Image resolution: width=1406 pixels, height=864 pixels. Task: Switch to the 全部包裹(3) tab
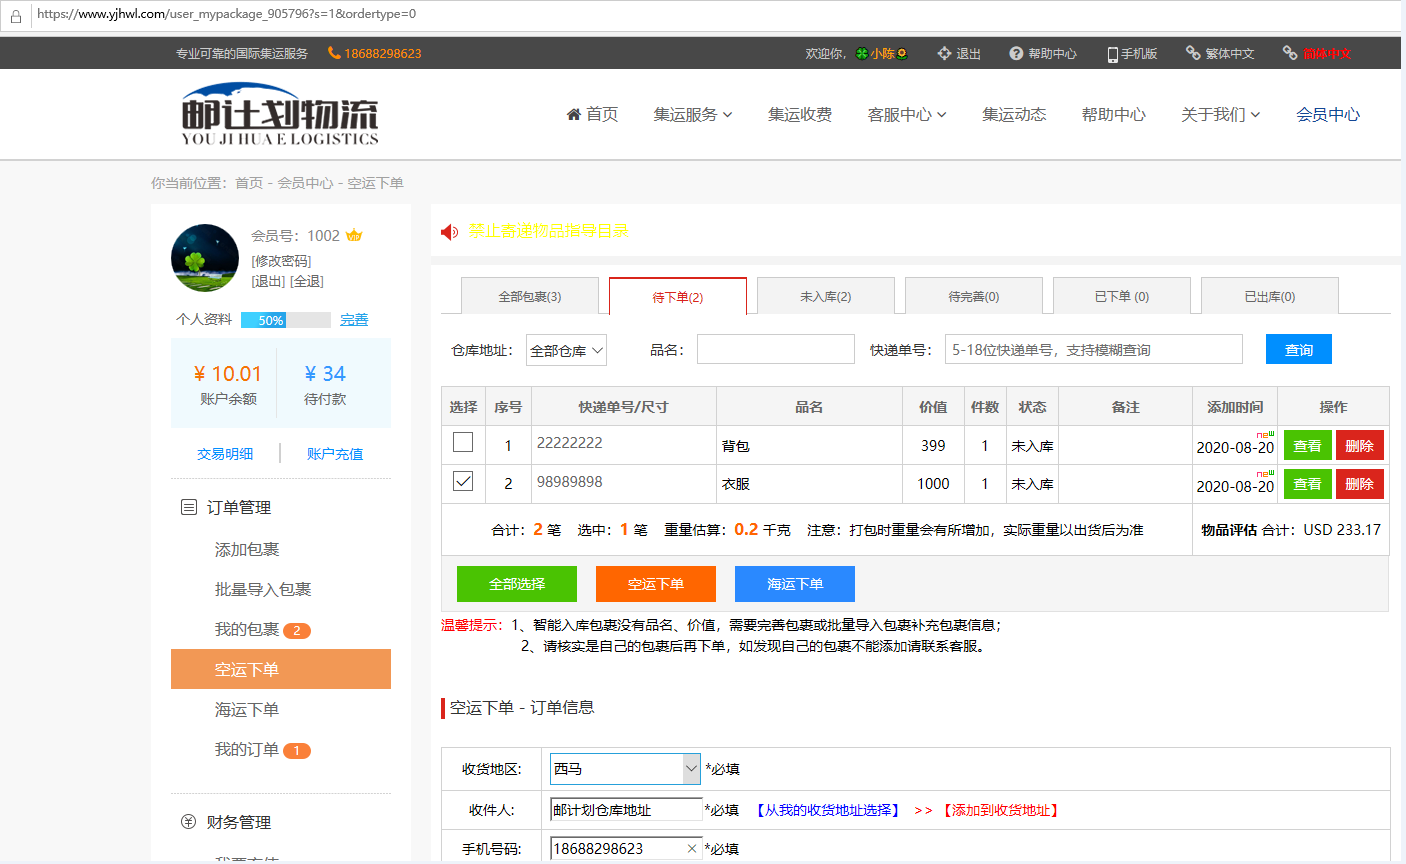pos(530,296)
